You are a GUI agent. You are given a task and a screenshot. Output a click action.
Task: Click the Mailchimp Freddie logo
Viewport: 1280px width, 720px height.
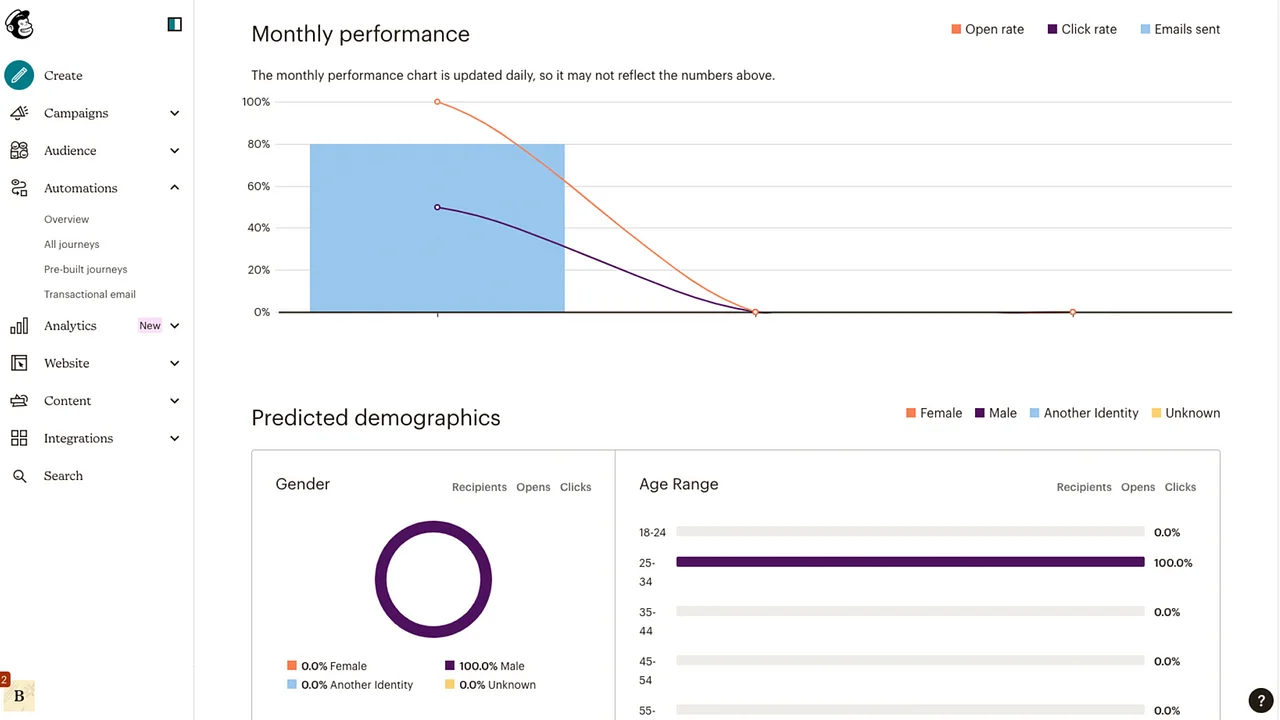pyautogui.click(x=19, y=24)
